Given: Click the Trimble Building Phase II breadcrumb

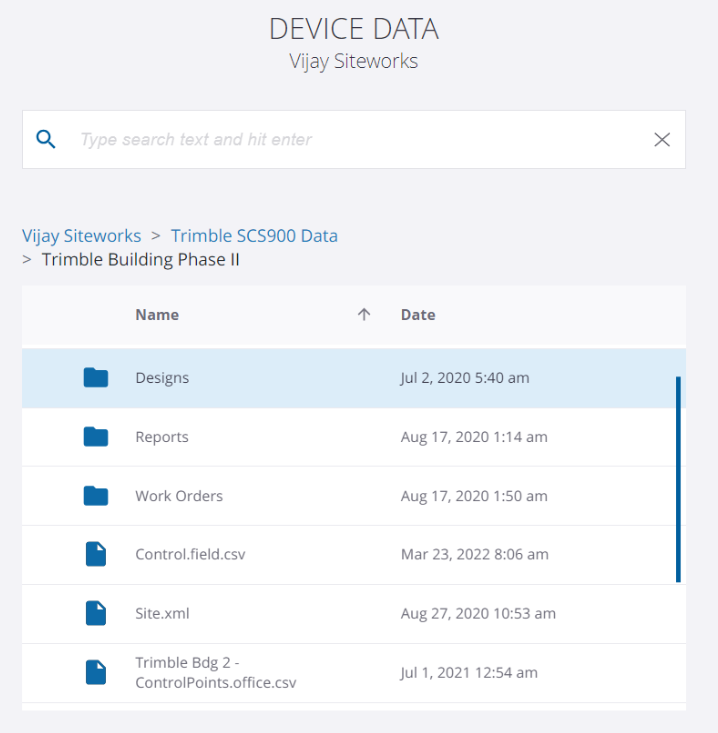Looking at the screenshot, I should [140, 260].
